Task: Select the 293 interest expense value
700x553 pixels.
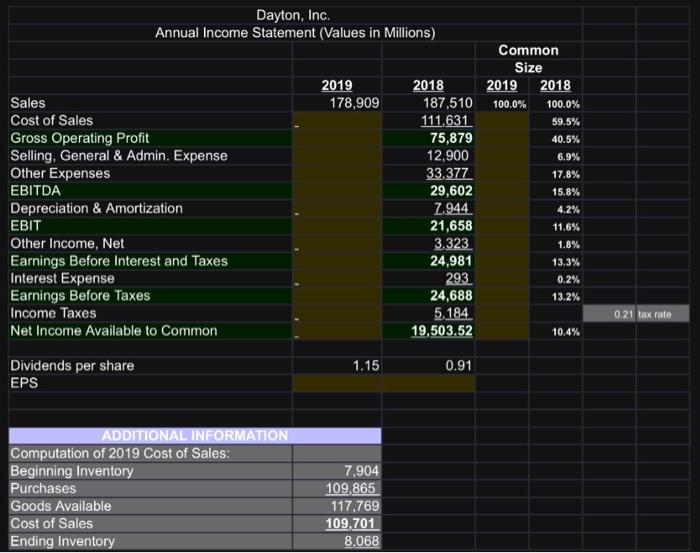Action: pyautogui.click(x=457, y=279)
